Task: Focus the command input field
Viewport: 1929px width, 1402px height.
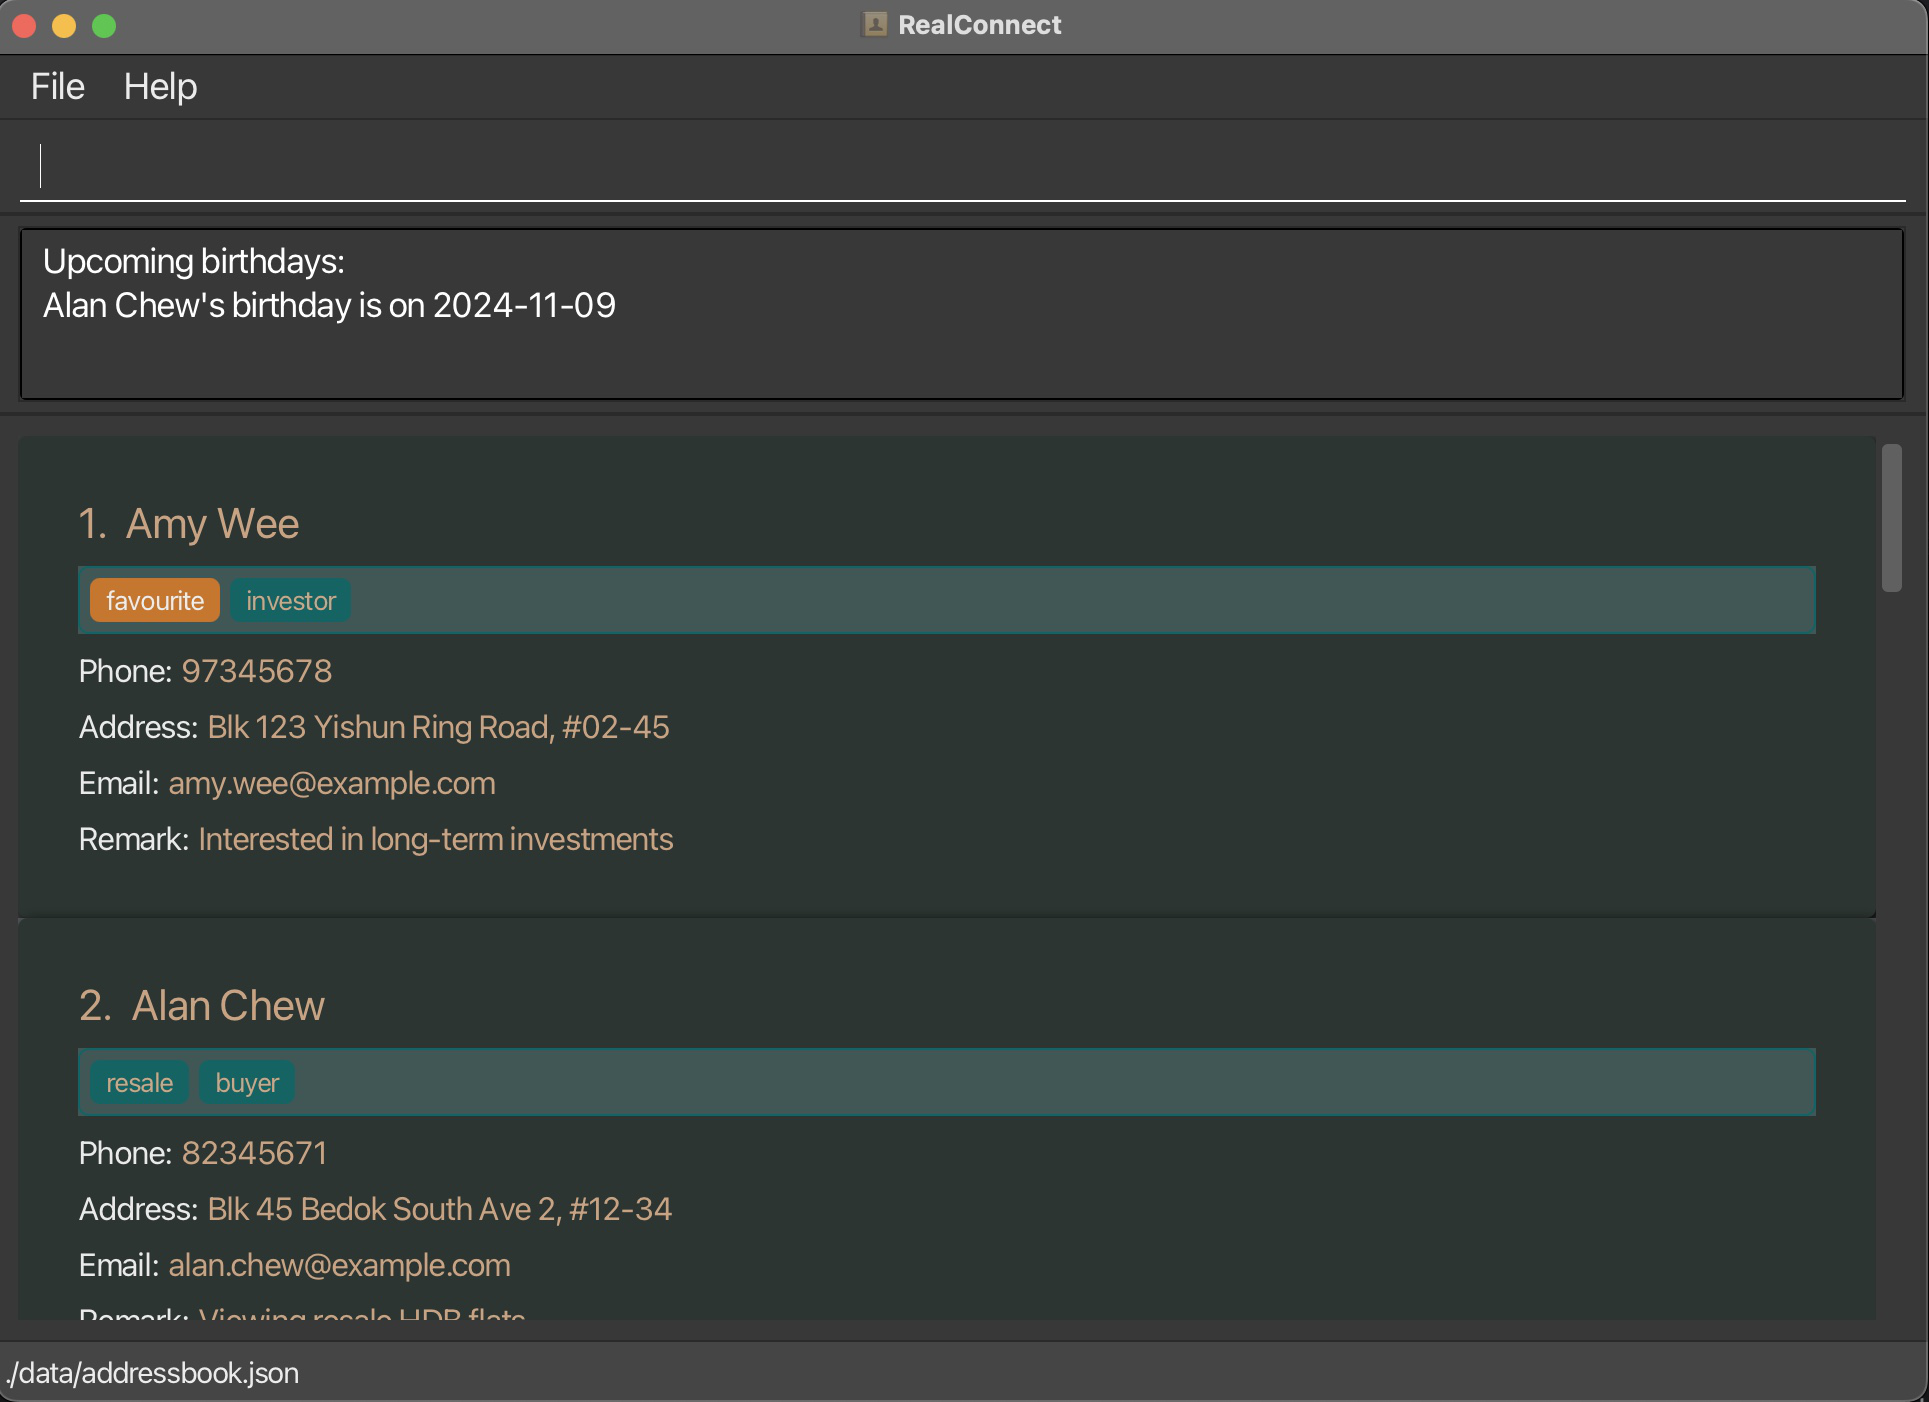Action: pos(963,166)
